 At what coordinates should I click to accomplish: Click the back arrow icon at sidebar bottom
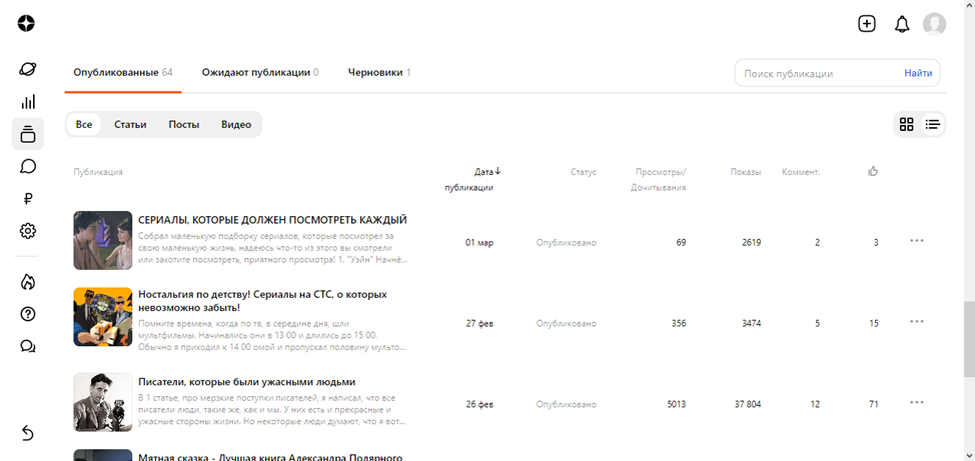(27, 433)
